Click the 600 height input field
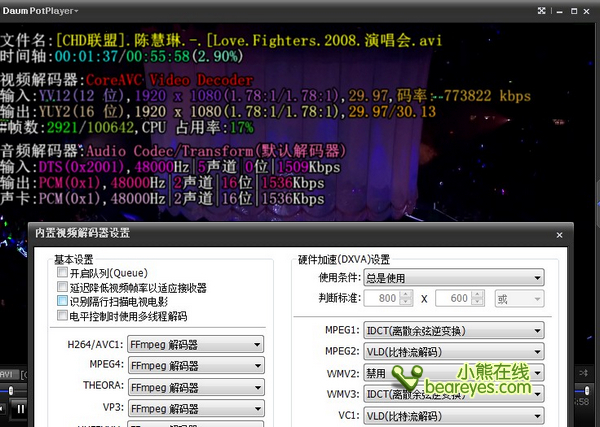This screenshot has width=600, height=427. tap(453, 298)
